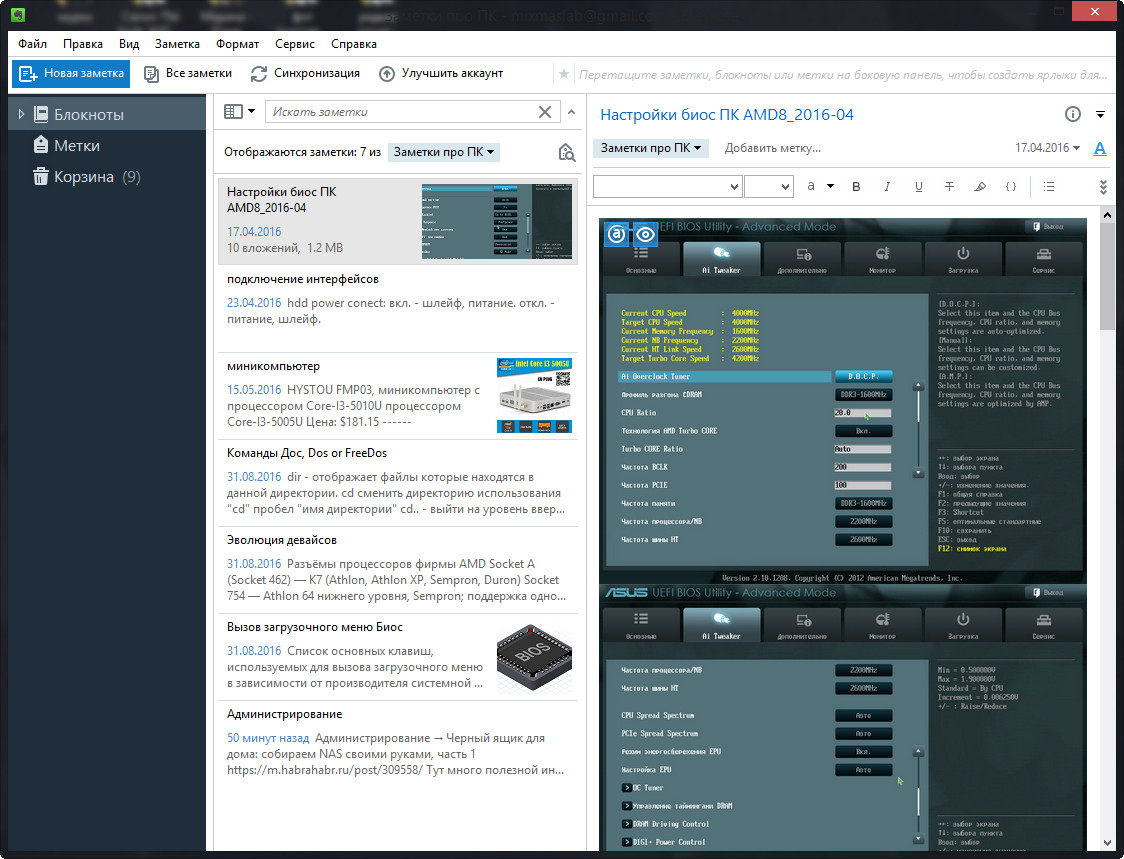The width and height of the screenshot is (1124, 859).
Task: Open note info via the circled-i icon
Action: (x=1073, y=115)
